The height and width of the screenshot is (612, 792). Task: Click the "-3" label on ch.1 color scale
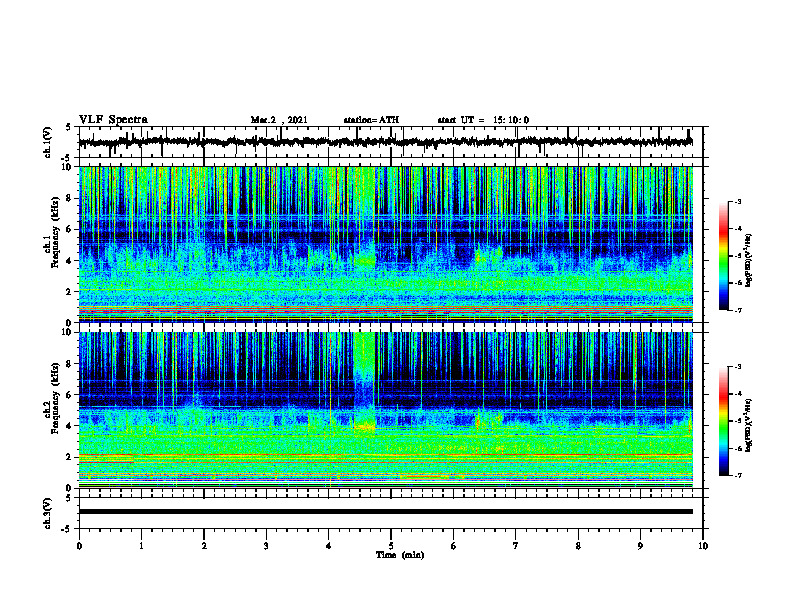coord(737,201)
